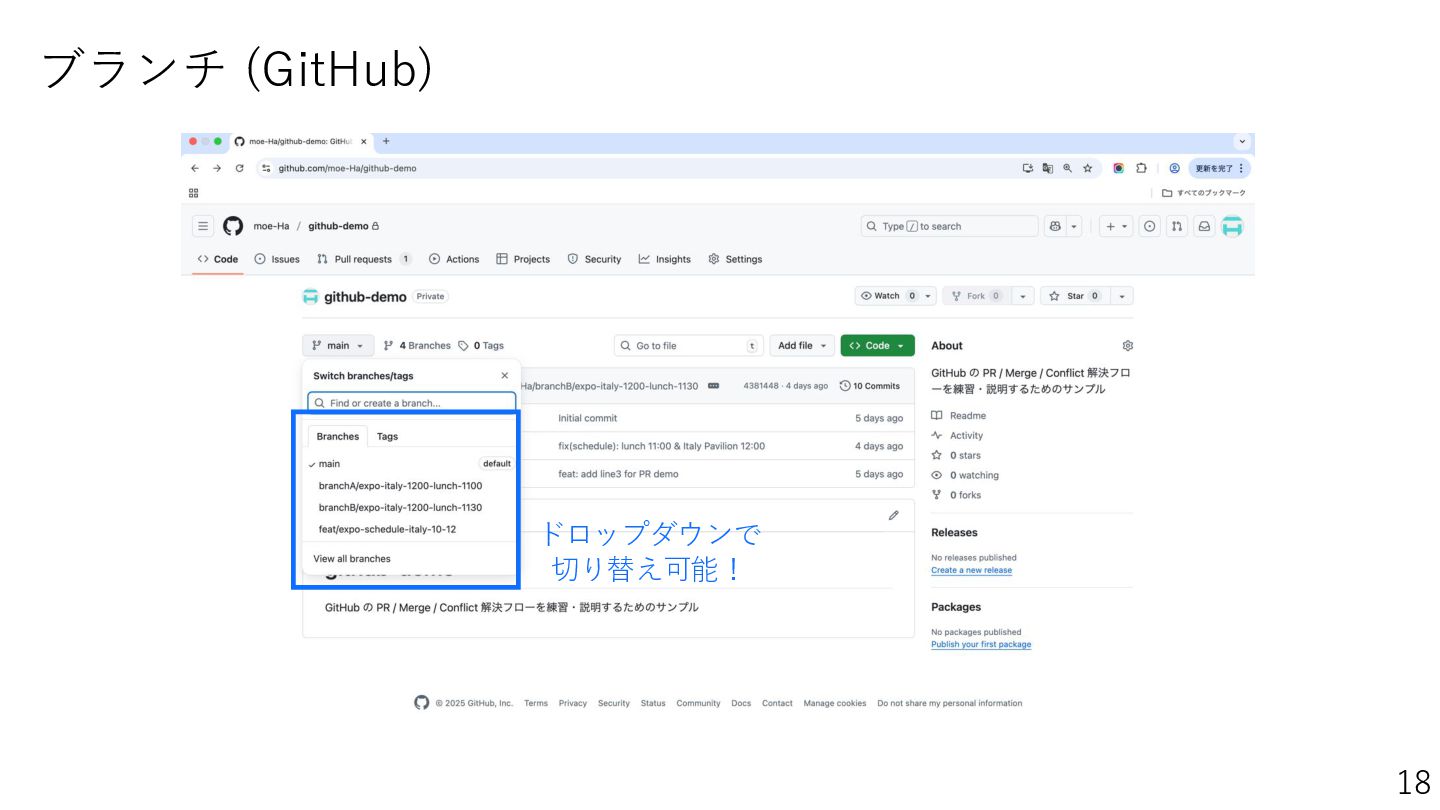Viewport: 1440px width, 810px height.
Task: Switch to the Security tab
Action: [x=594, y=259]
